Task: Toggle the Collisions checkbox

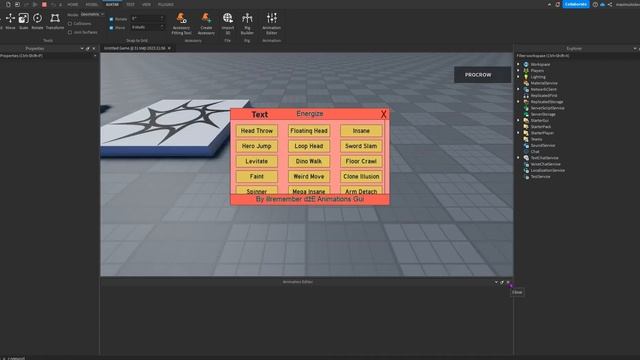Action: click(x=70, y=24)
